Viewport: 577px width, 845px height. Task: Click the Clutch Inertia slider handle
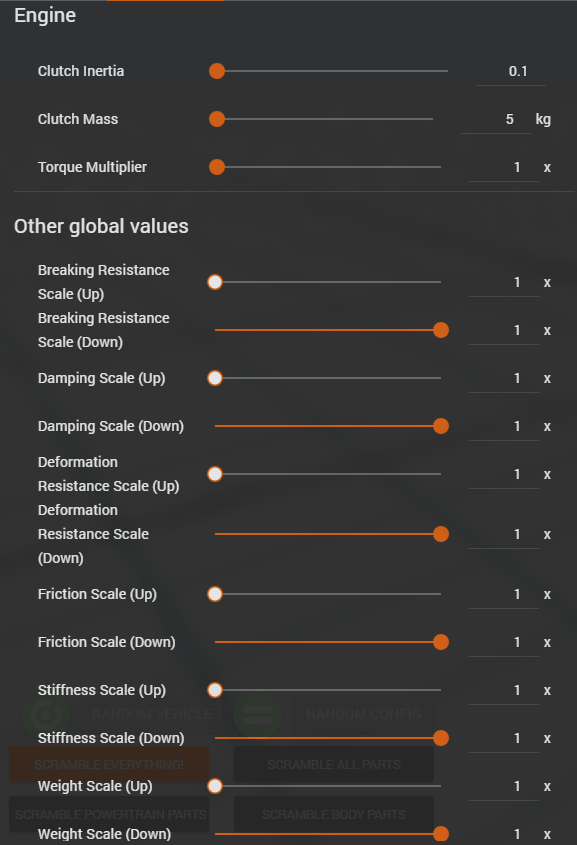217,71
